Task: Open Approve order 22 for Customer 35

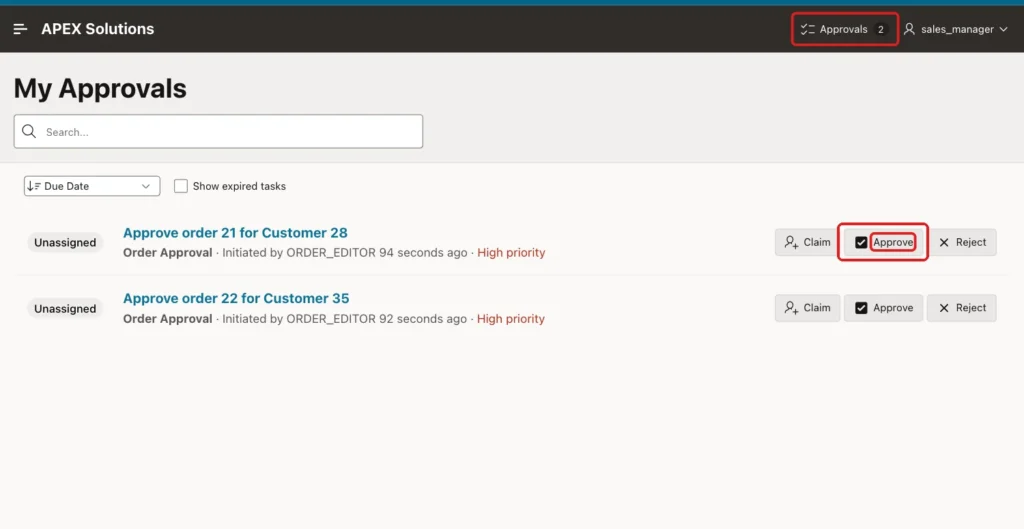Action: (x=236, y=298)
